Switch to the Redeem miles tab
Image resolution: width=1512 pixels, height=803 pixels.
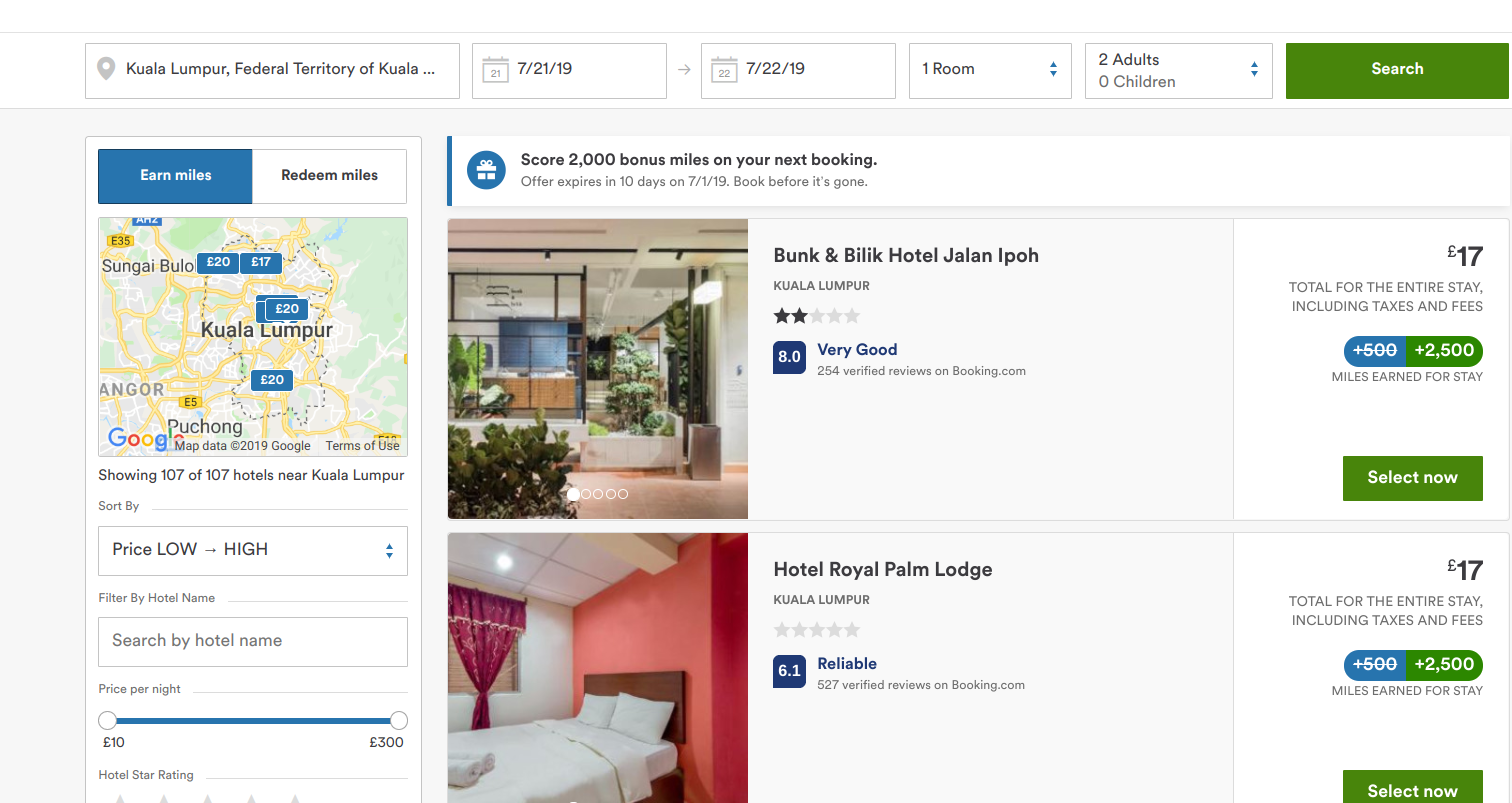tap(329, 176)
